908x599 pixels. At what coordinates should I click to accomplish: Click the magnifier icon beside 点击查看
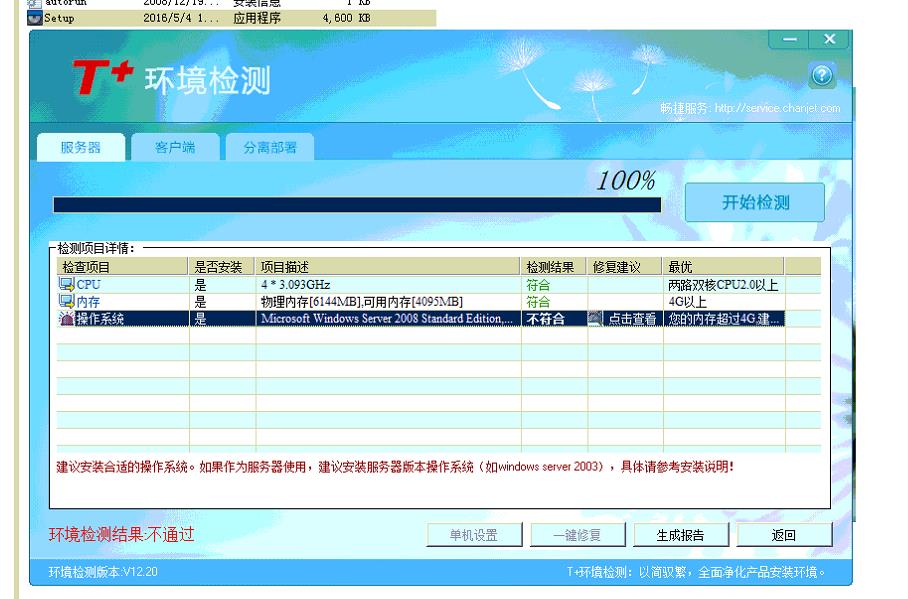point(595,319)
